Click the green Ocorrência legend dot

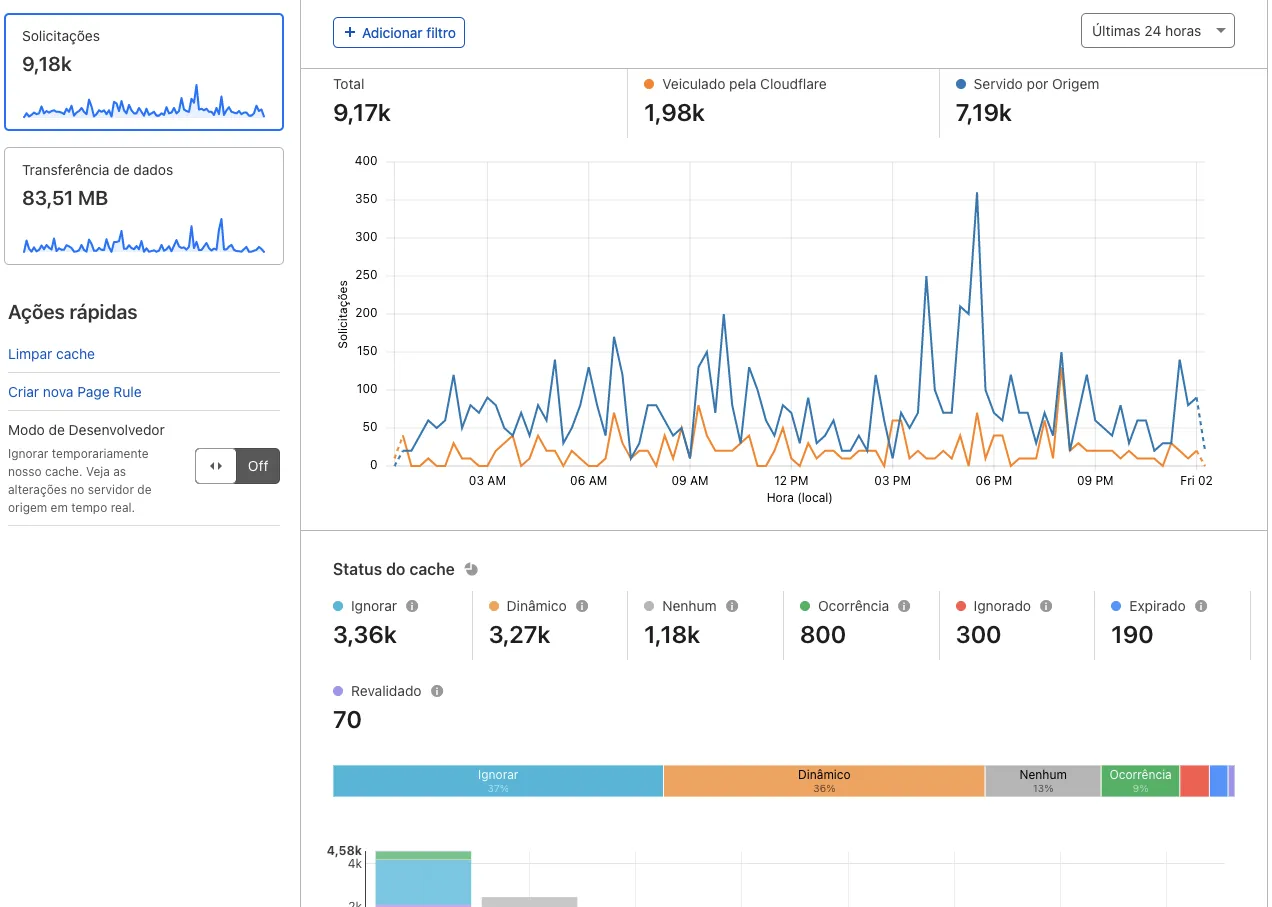click(x=805, y=606)
